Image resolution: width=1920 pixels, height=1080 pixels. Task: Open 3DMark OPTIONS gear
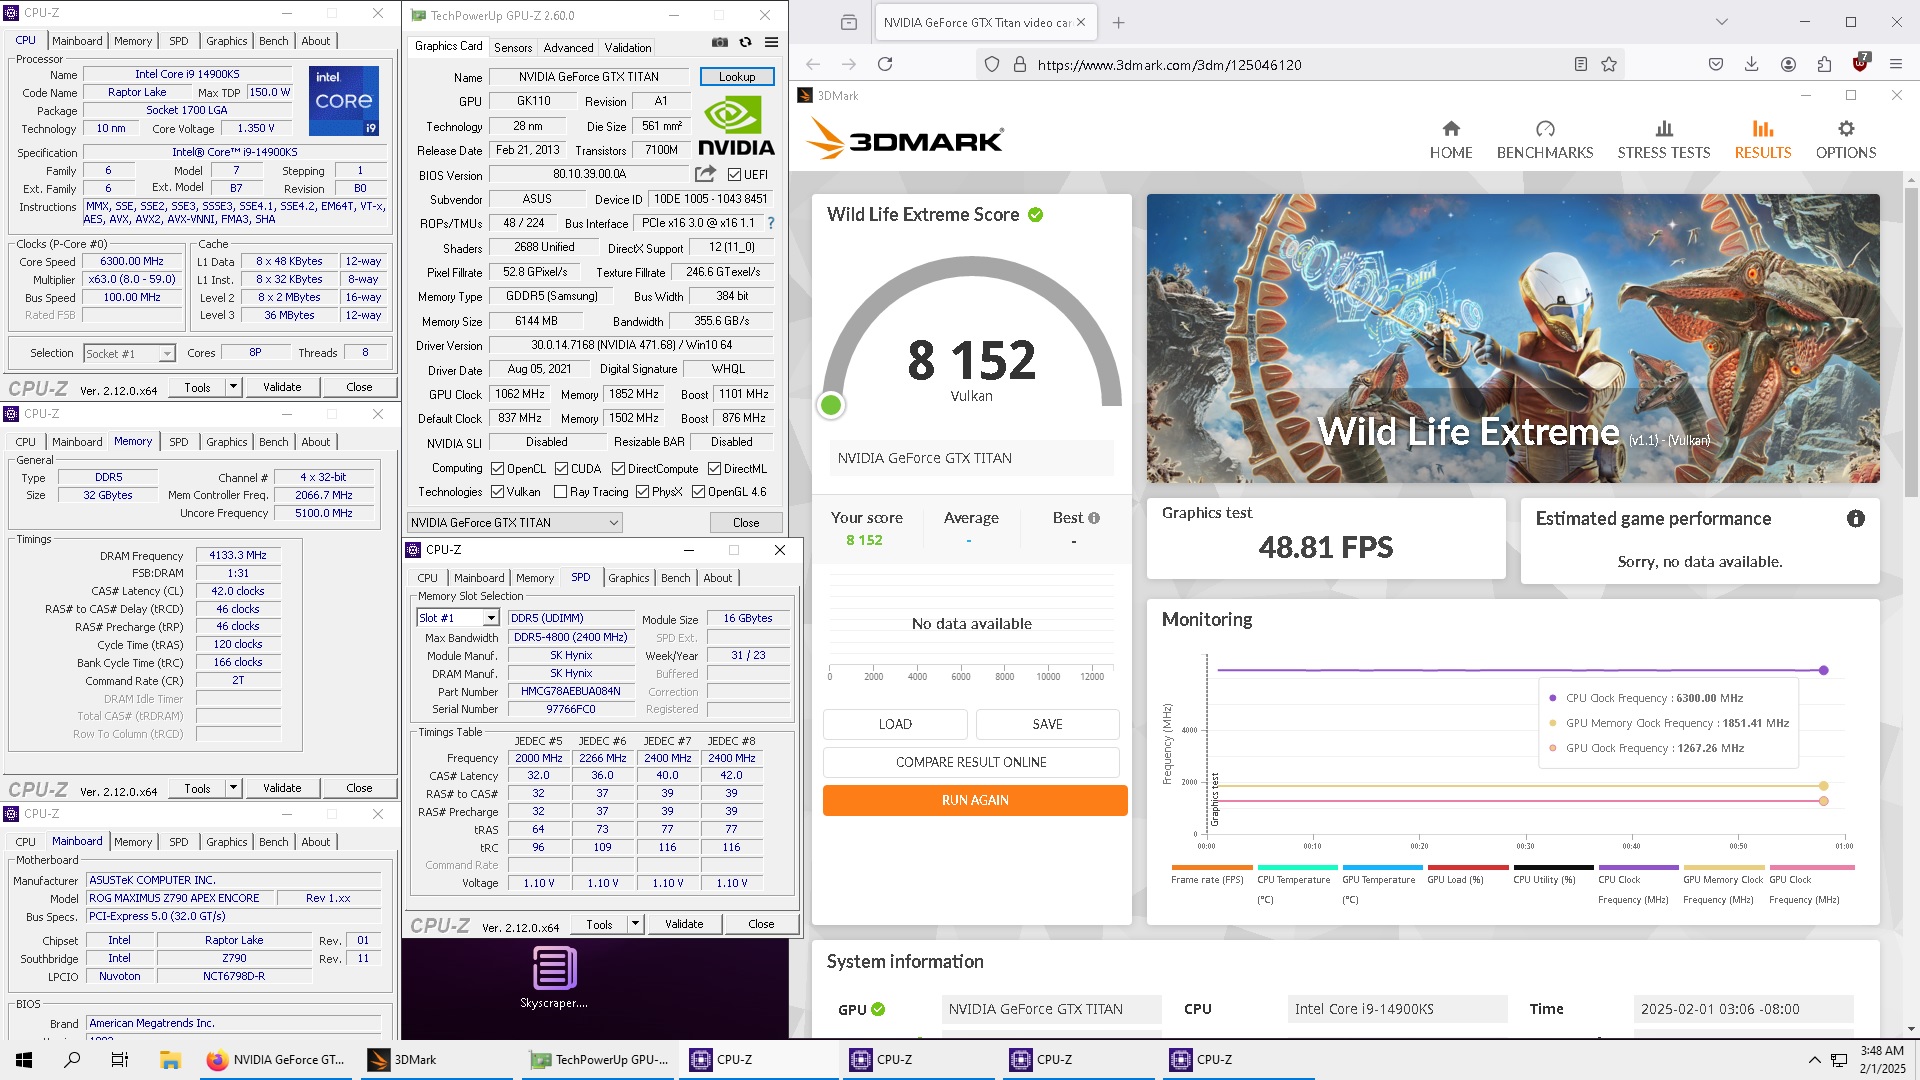(1846, 140)
